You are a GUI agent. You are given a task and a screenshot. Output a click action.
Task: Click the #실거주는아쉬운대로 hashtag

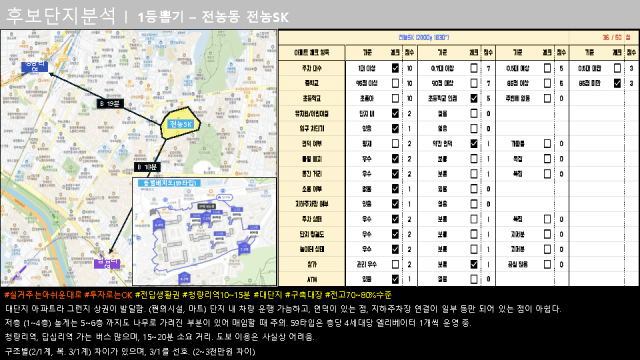(x=43, y=295)
